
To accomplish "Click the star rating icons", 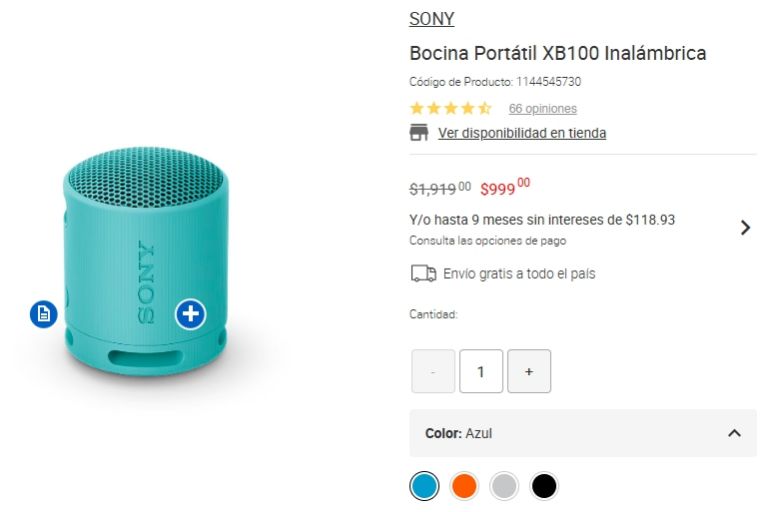I will (450, 108).
